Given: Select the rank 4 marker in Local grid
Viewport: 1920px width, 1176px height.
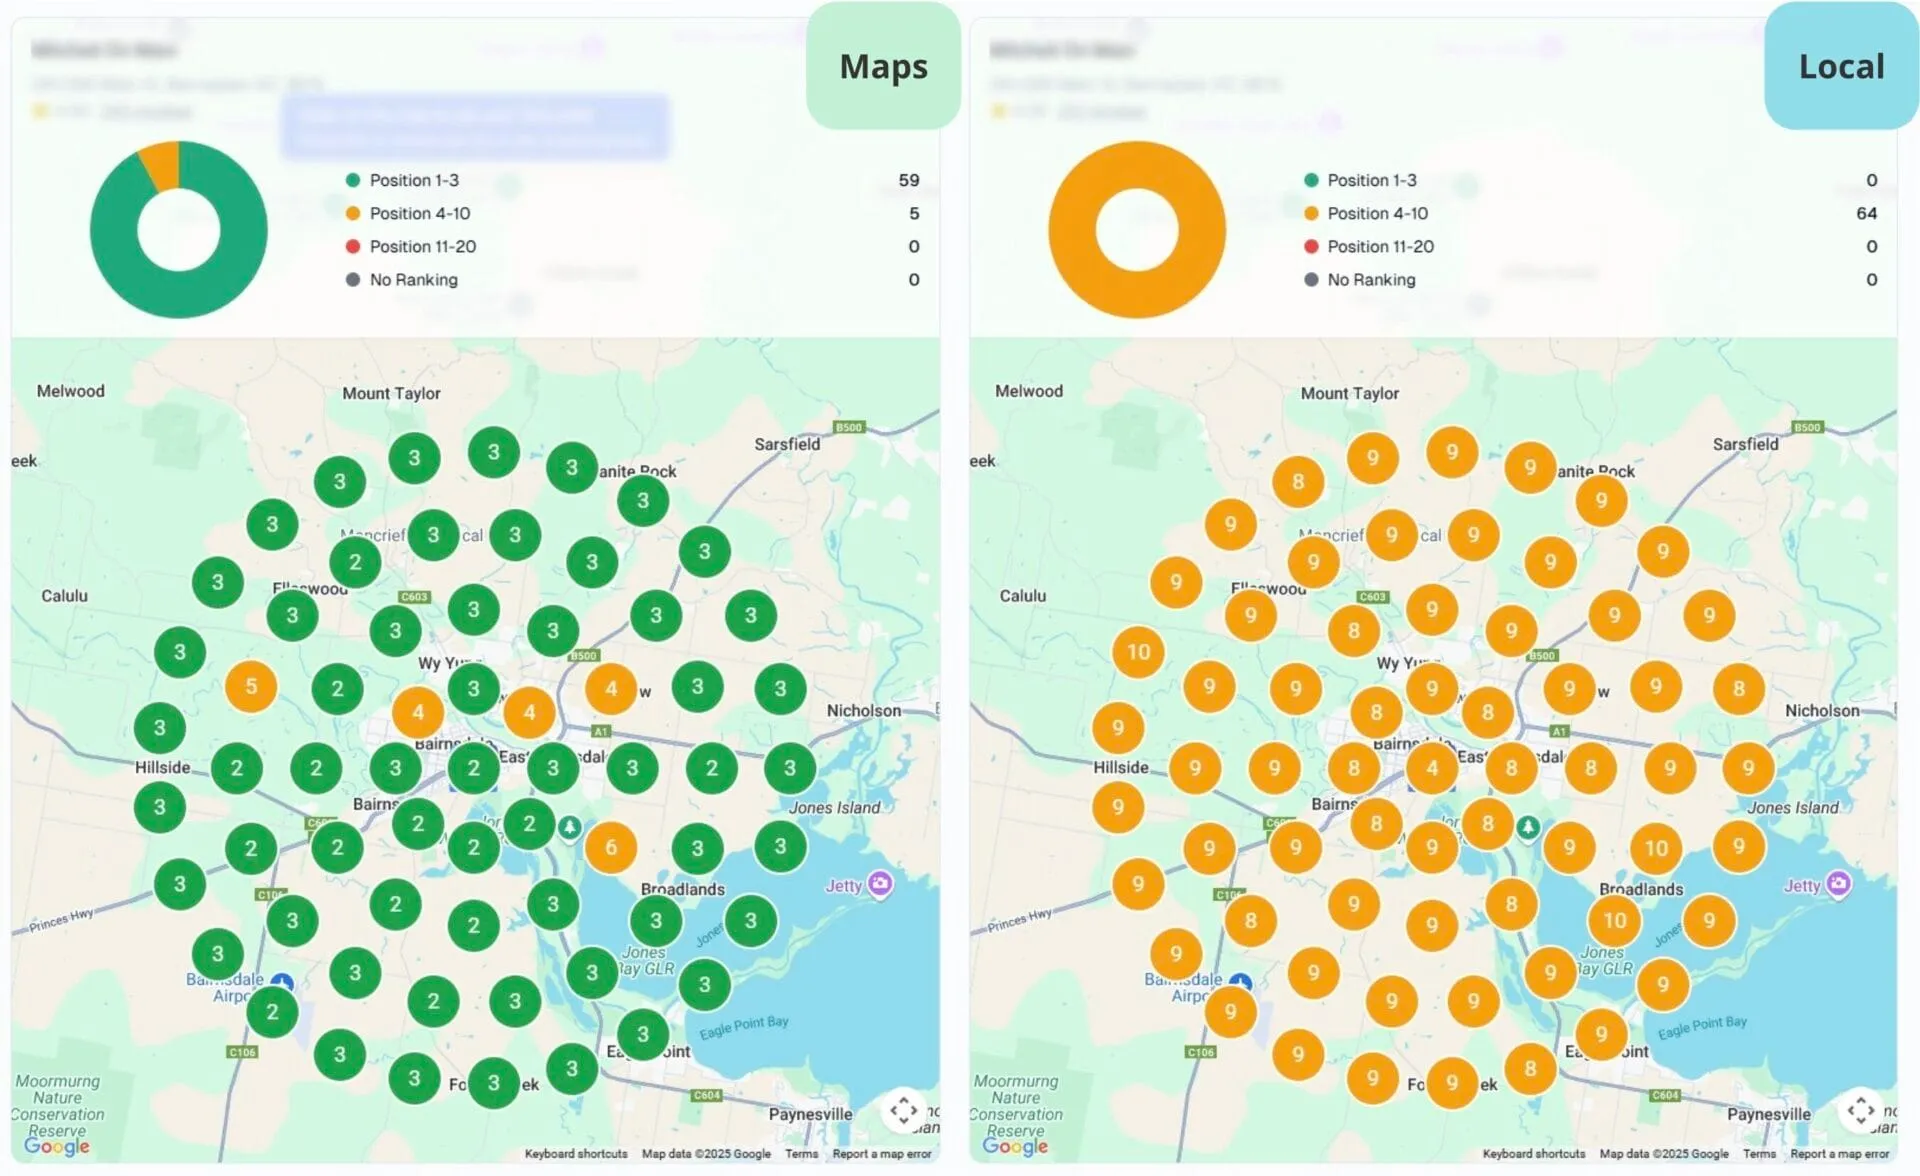Looking at the screenshot, I should (1432, 768).
